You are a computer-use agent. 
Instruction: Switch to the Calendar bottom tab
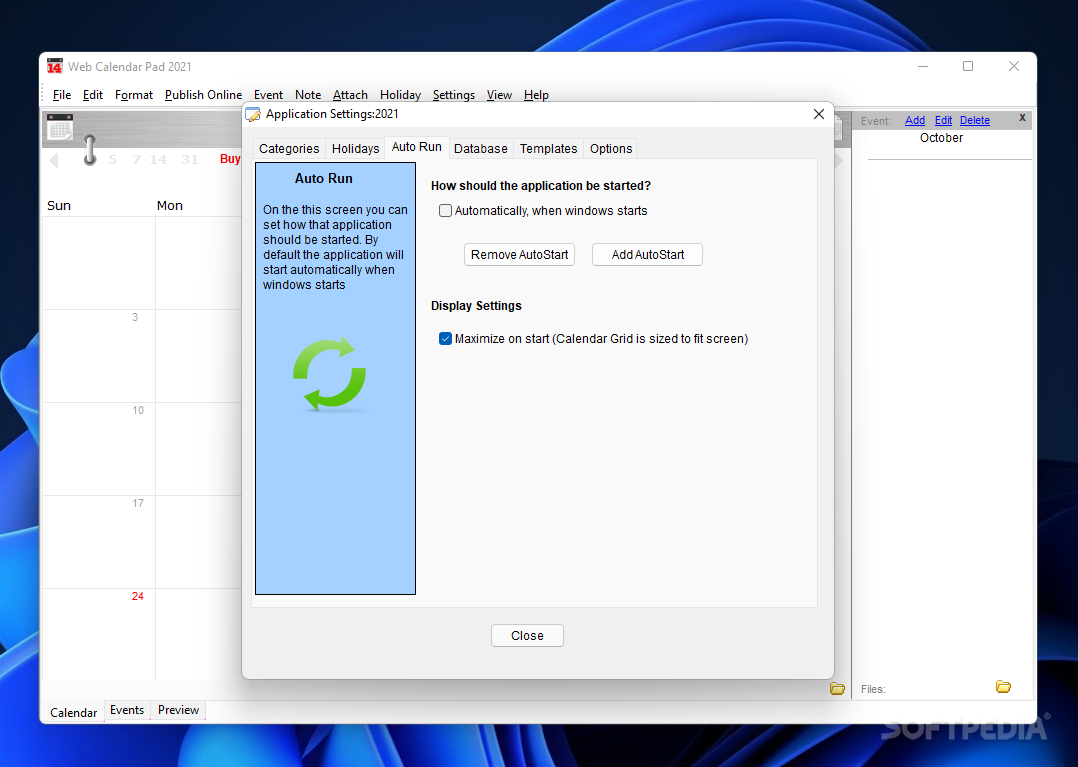tap(74, 713)
